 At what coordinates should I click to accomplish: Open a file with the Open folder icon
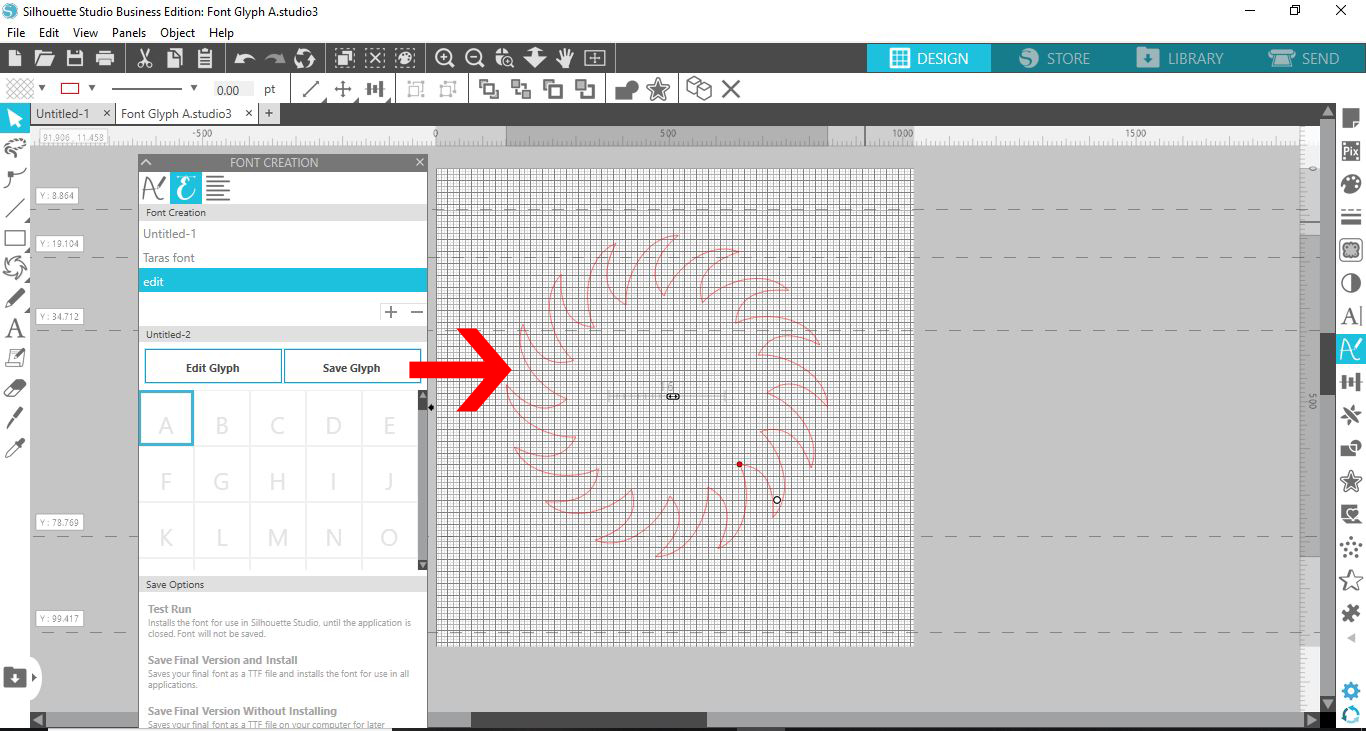click(x=44, y=58)
